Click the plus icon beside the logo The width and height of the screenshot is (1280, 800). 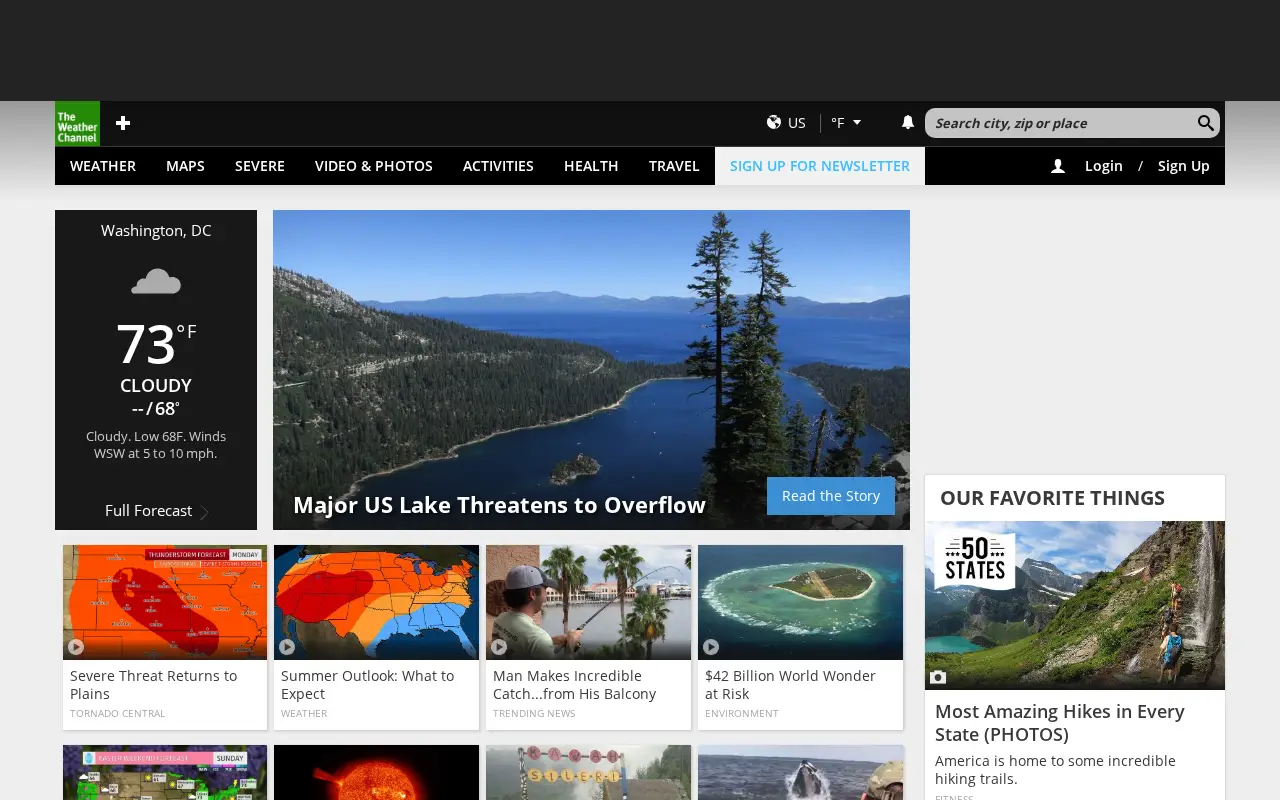click(x=123, y=123)
